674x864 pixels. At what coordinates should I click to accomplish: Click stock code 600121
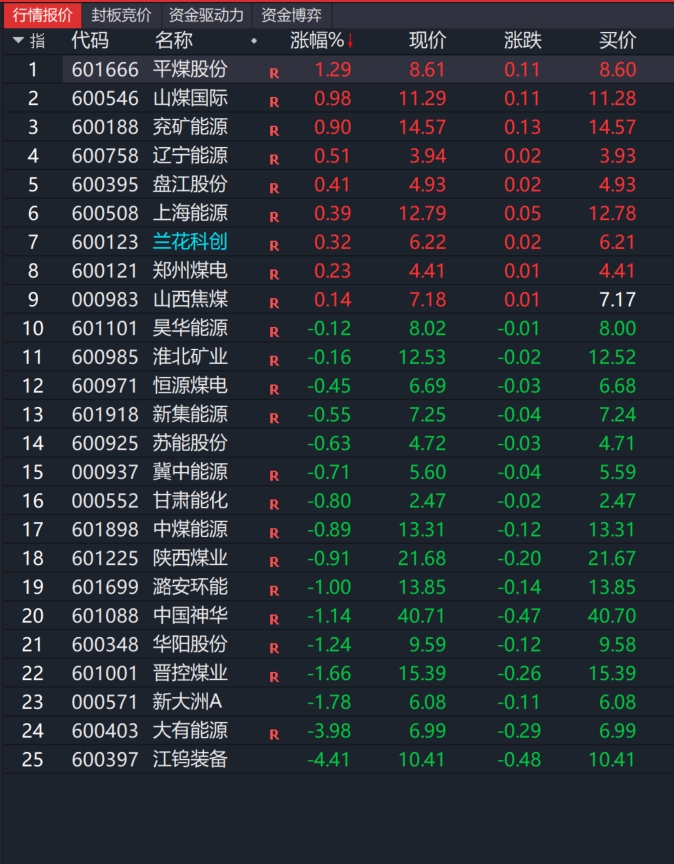105,271
